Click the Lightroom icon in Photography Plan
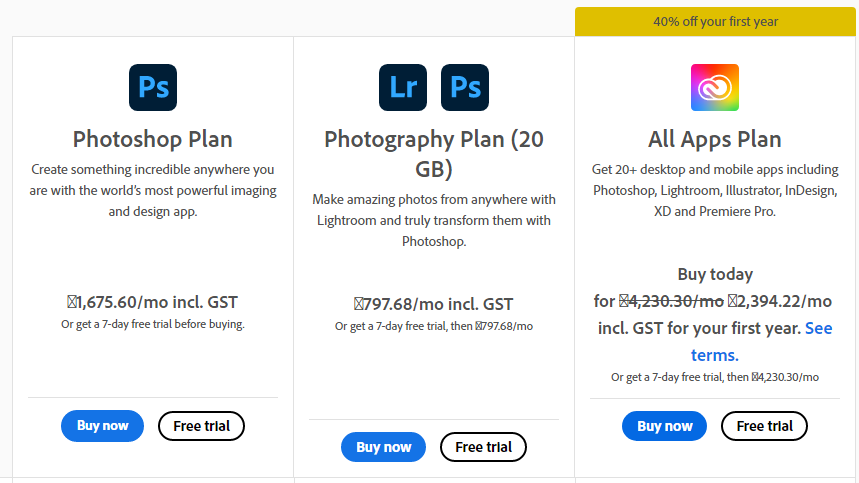Screen dimensions: 859x483 pyautogui.click(x=403, y=87)
